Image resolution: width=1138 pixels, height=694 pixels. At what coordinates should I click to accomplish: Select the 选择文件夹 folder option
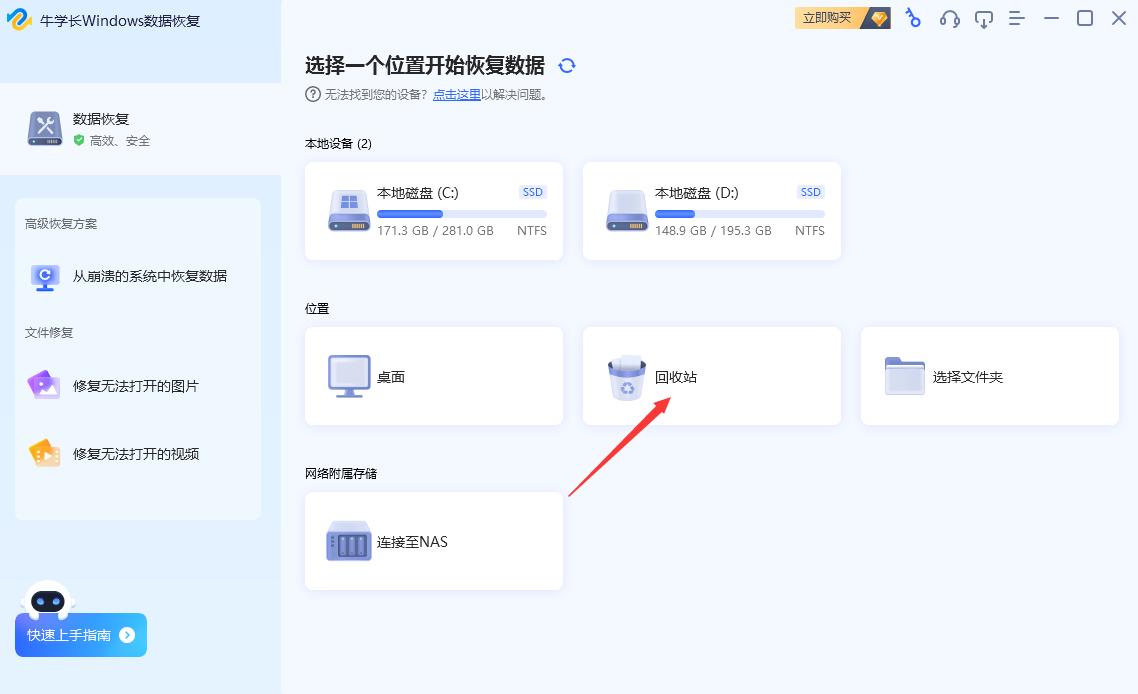click(x=903, y=376)
